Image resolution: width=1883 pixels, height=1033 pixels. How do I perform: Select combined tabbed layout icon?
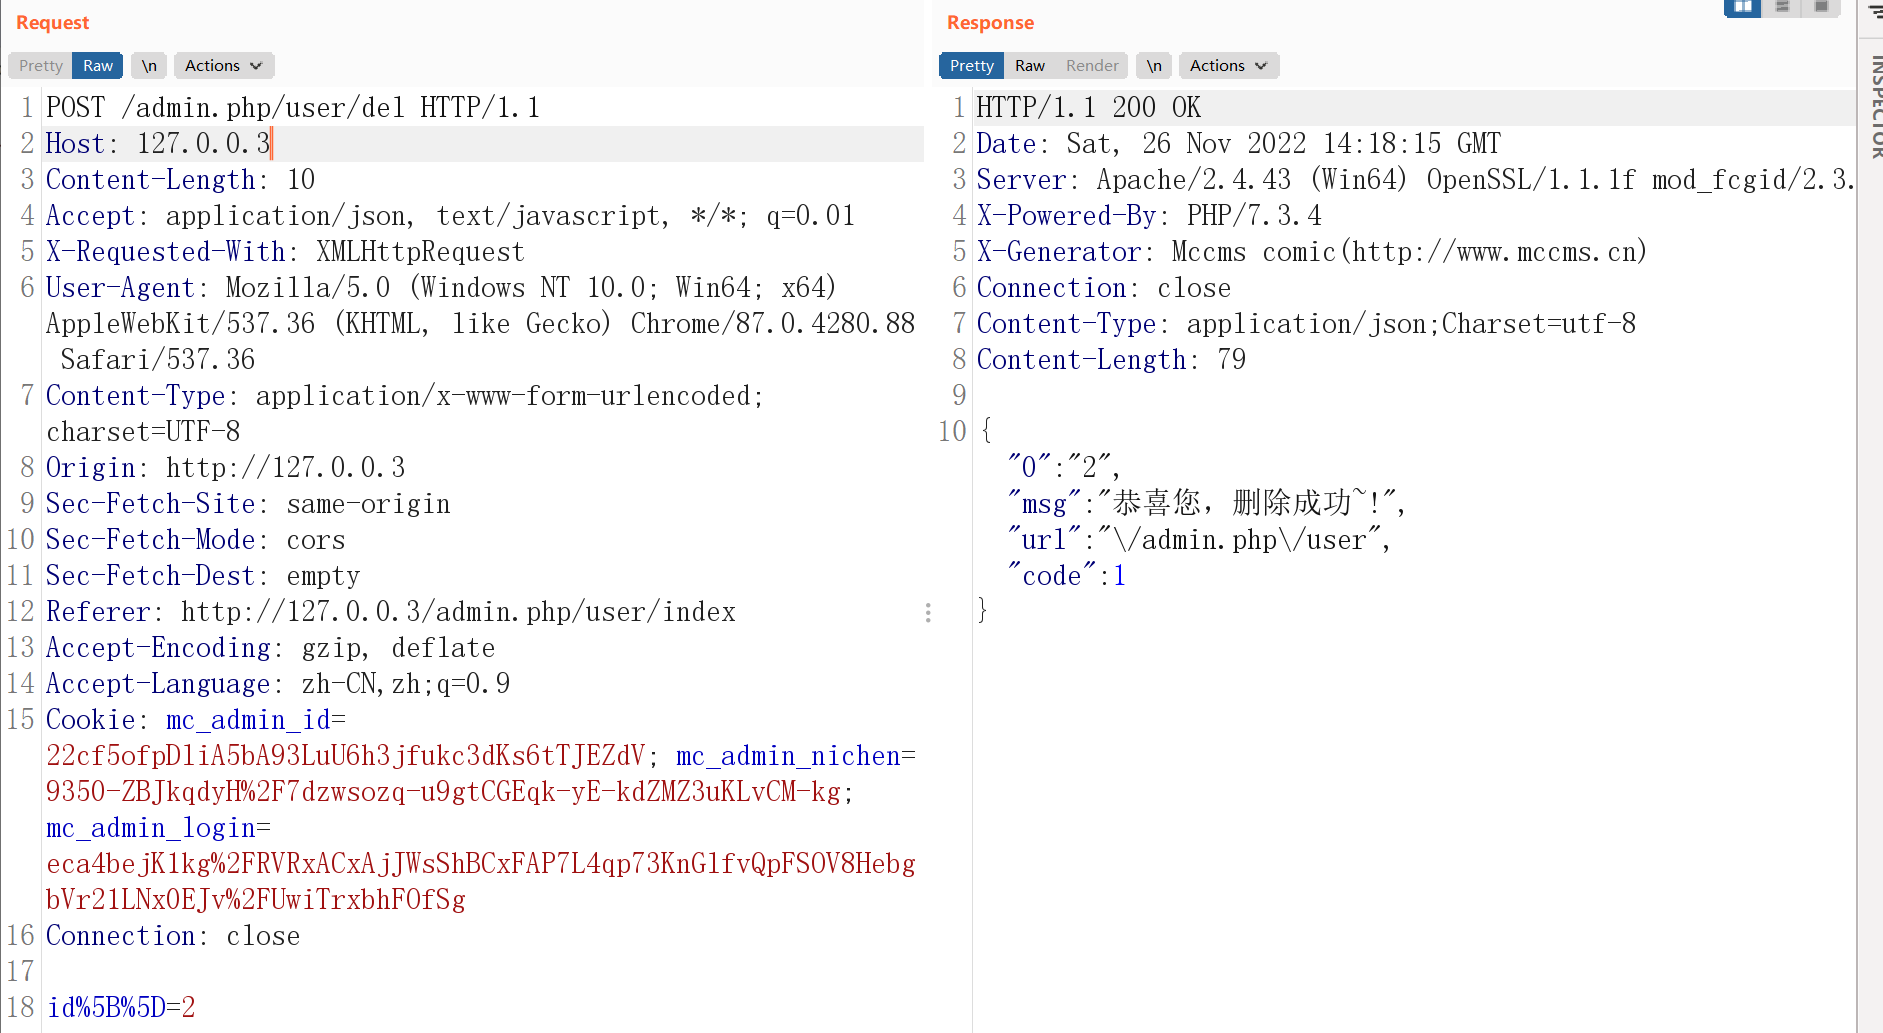tap(1821, 7)
